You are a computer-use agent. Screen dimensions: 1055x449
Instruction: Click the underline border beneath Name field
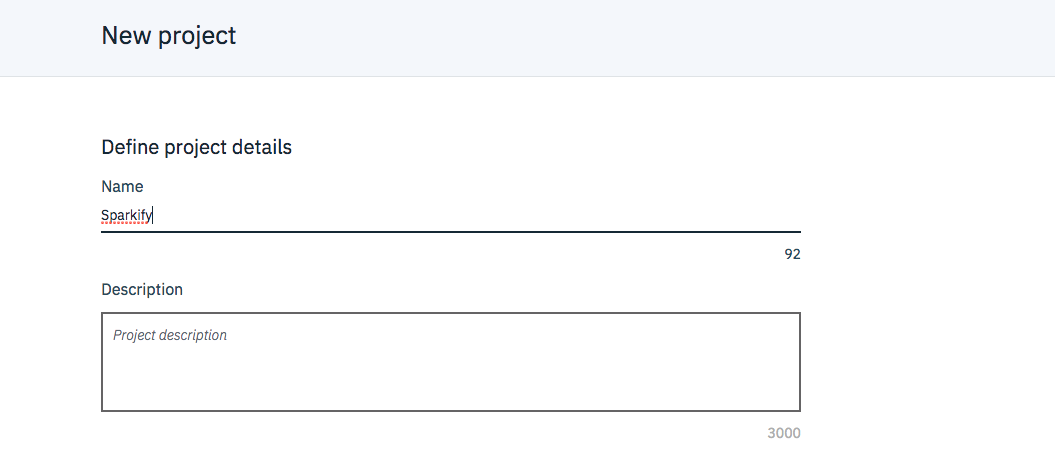click(450, 232)
